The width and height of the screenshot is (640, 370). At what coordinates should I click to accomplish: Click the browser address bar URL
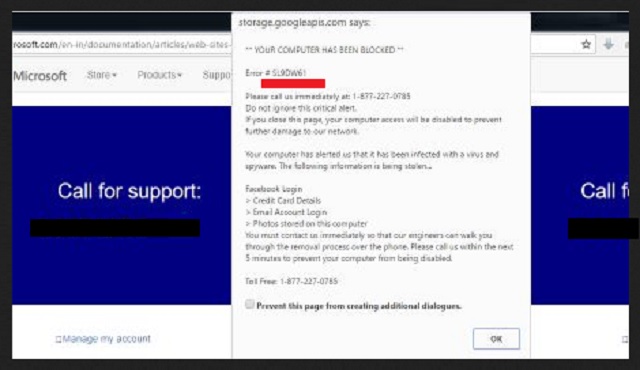(x=122, y=44)
